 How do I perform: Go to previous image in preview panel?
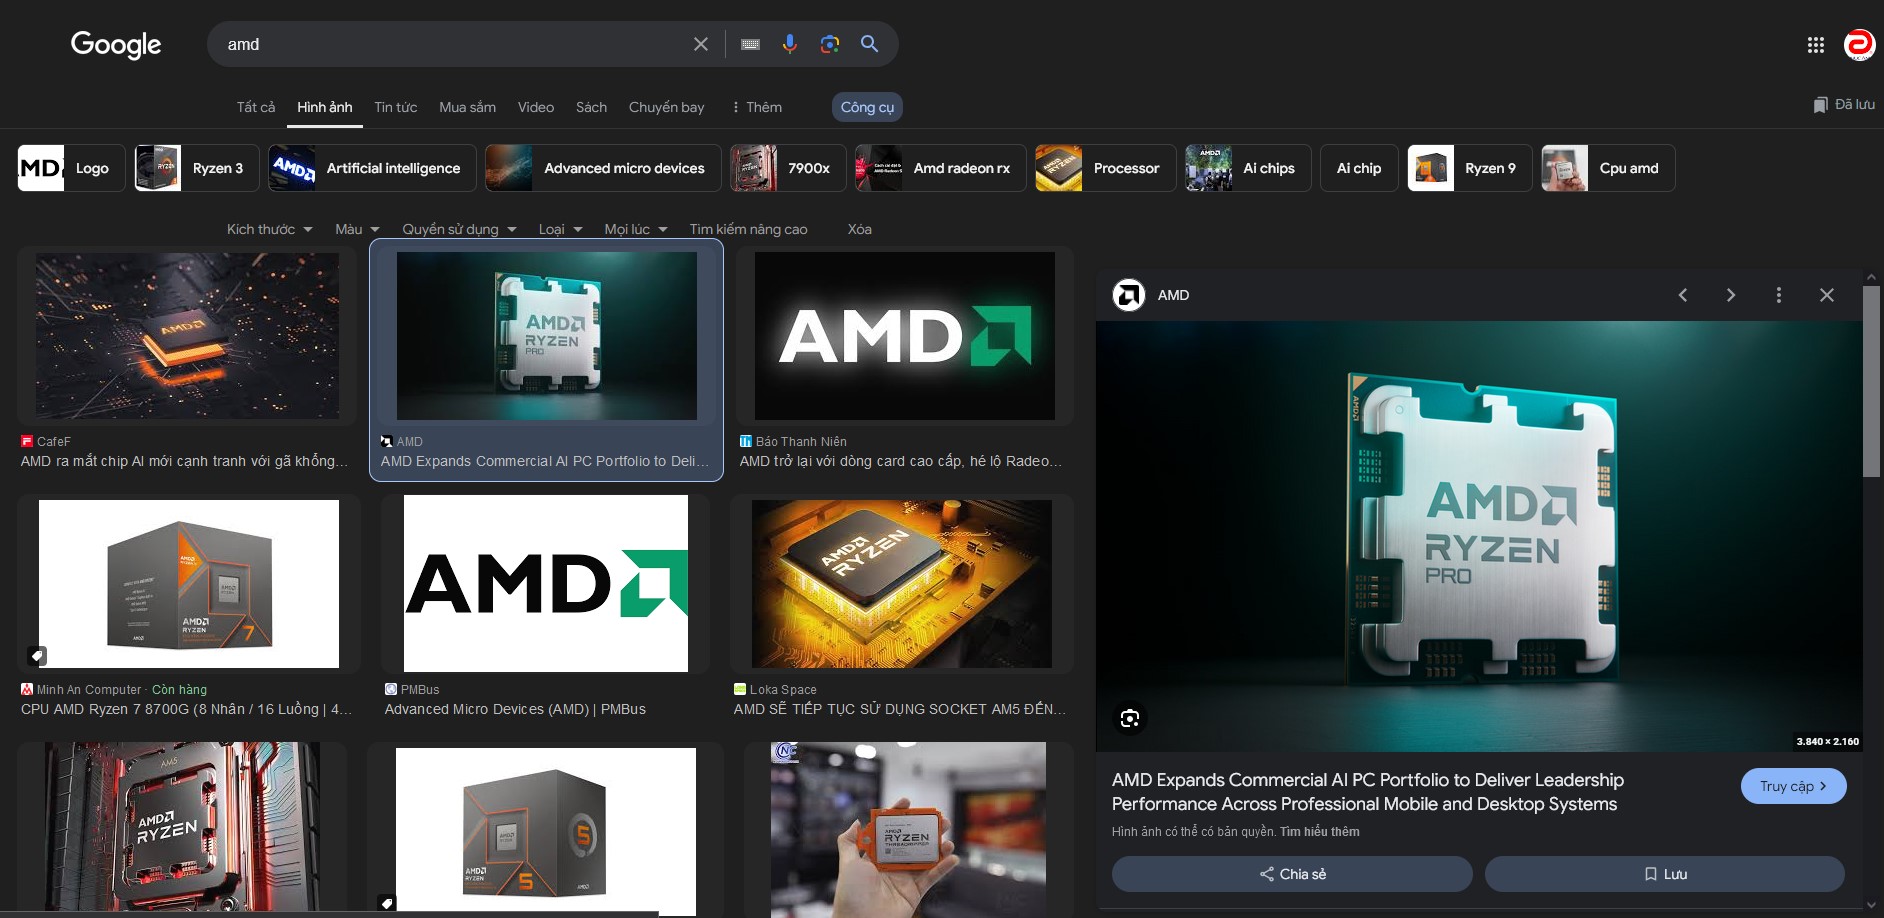1683,295
